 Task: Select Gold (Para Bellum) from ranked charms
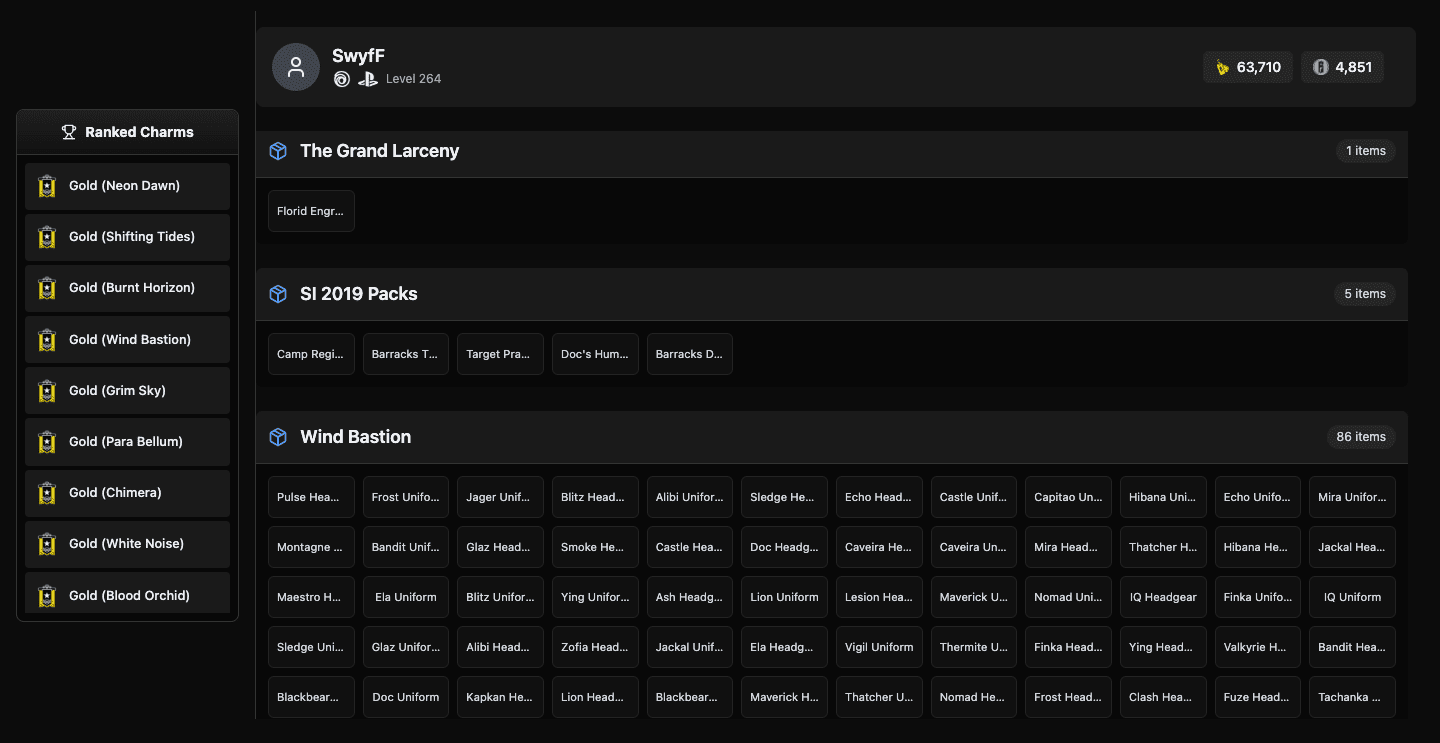pyautogui.click(x=125, y=442)
